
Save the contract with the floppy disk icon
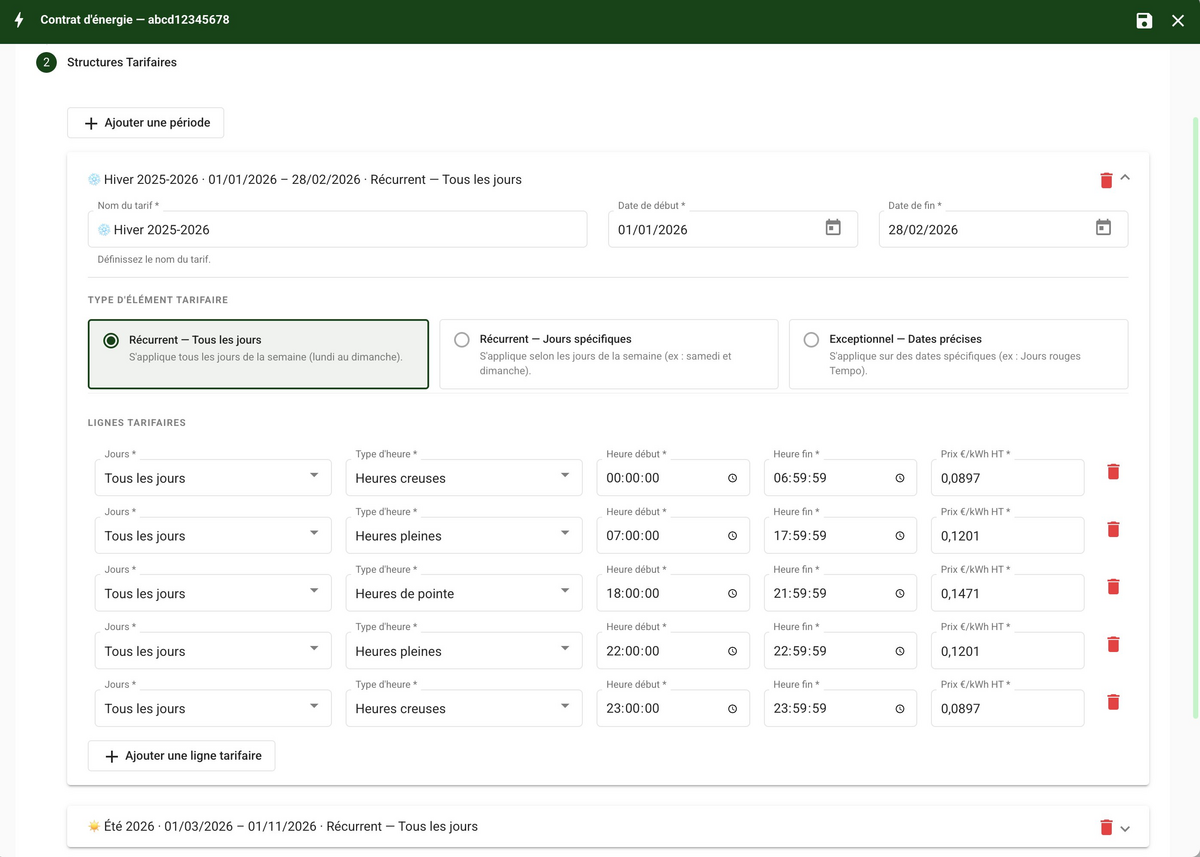(1144, 20)
